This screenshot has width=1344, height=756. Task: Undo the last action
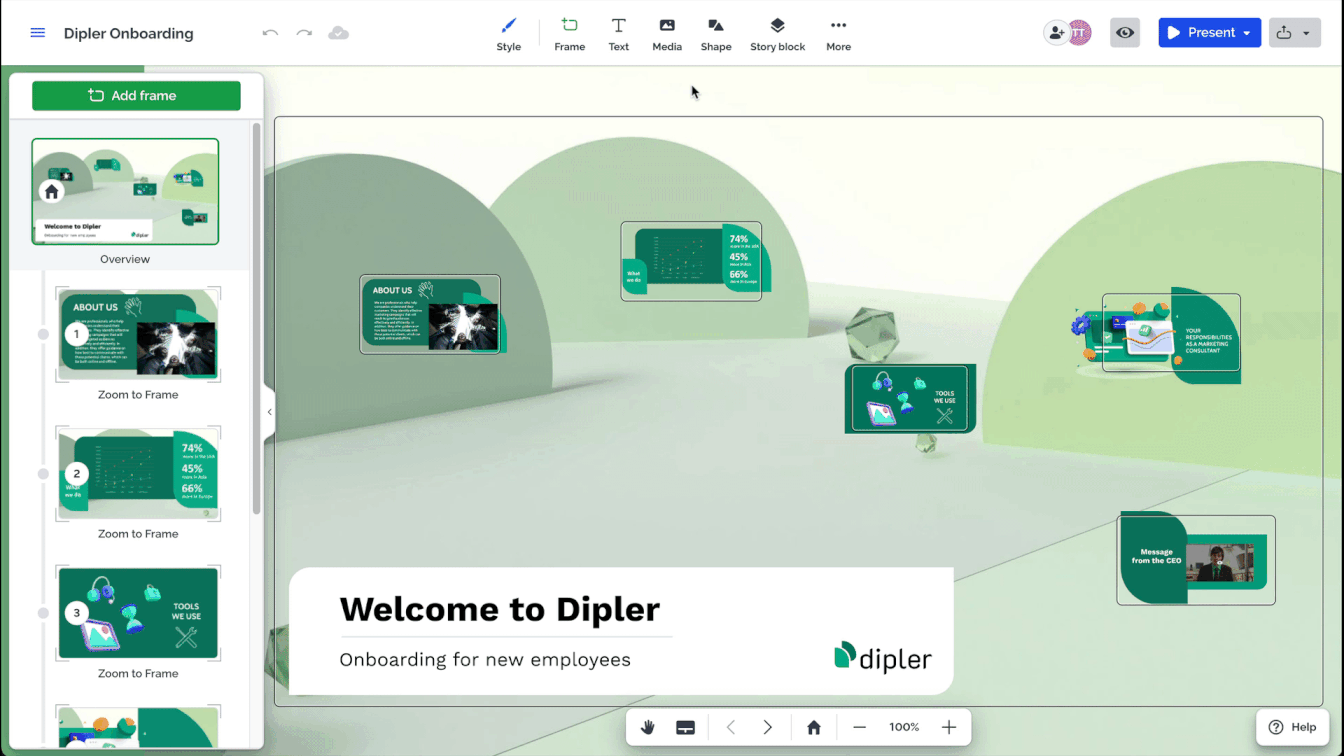[x=270, y=33]
